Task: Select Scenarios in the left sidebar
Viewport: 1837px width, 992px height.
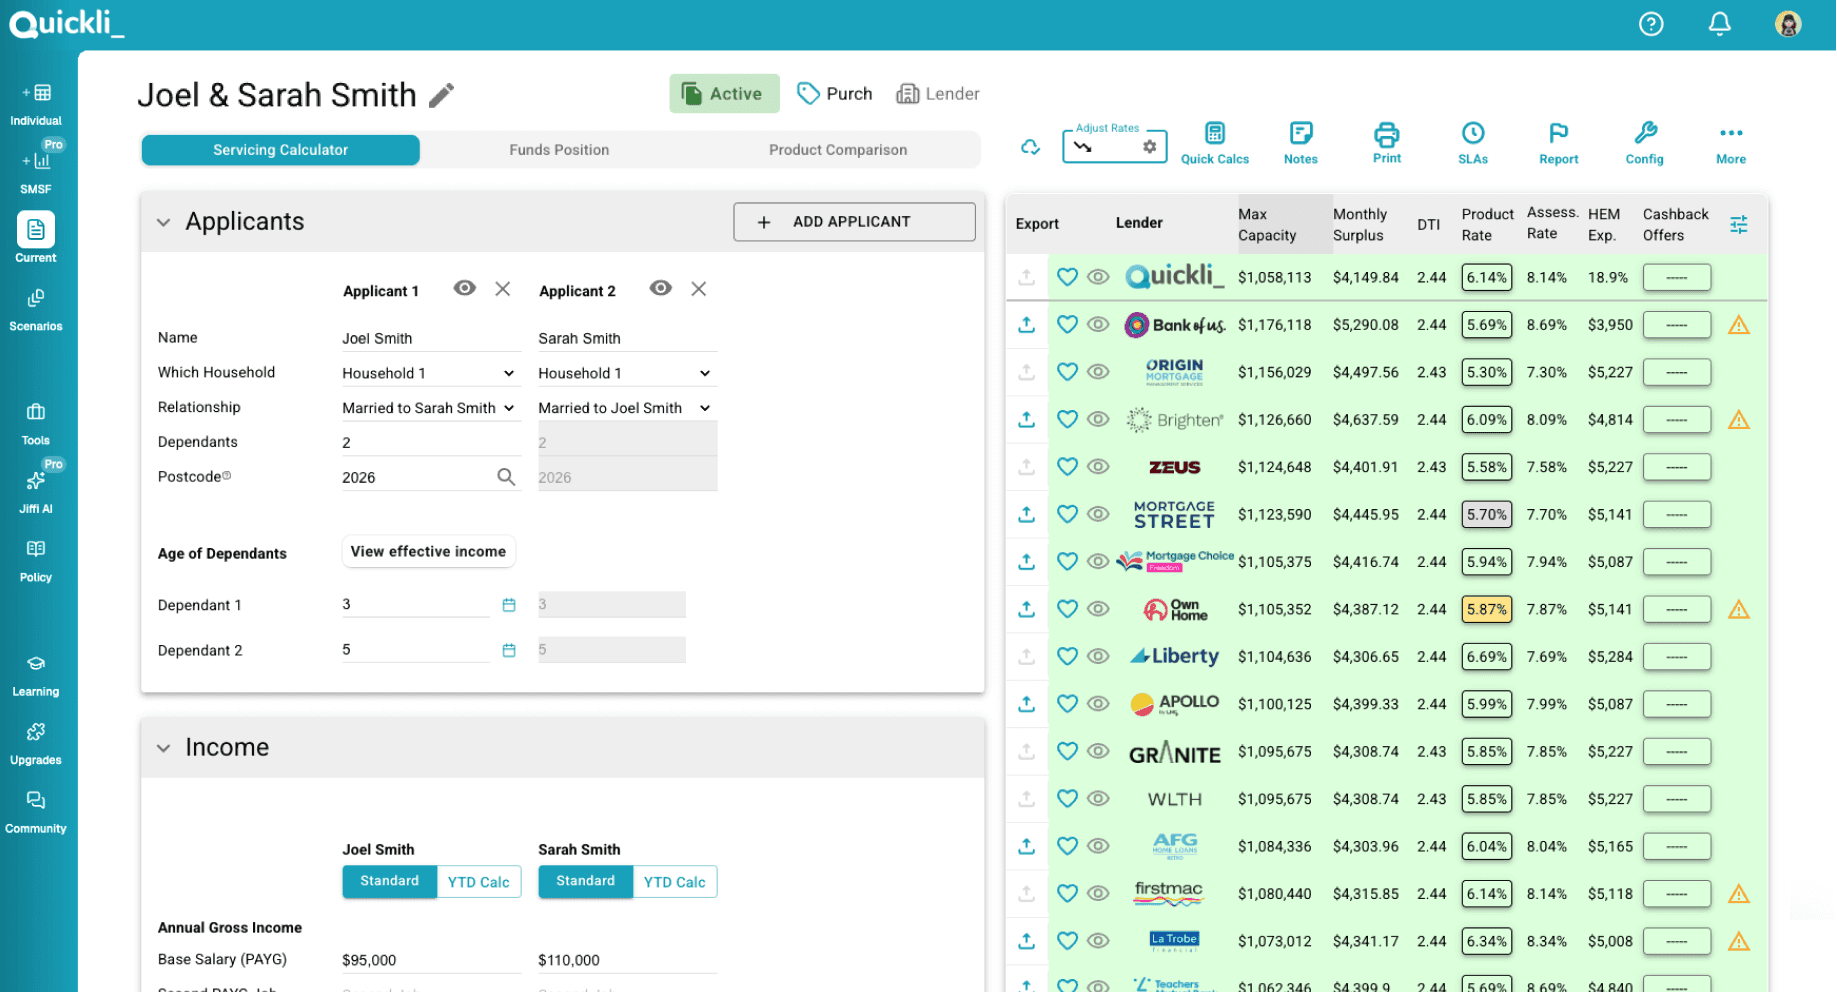Action: pyautogui.click(x=36, y=308)
